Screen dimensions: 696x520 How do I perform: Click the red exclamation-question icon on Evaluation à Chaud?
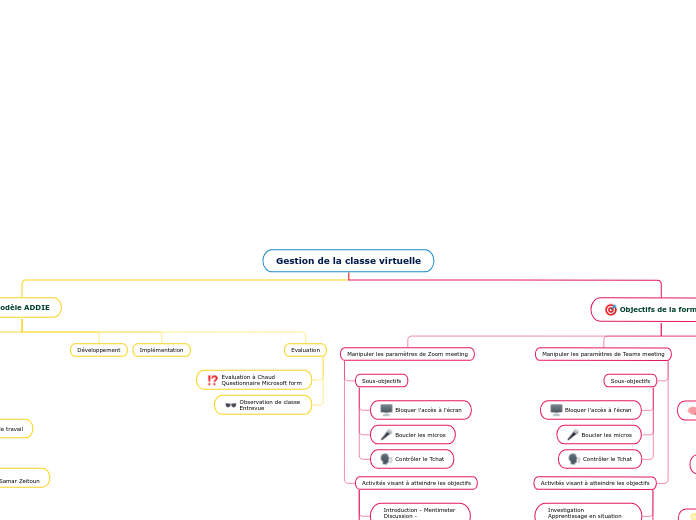click(x=213, y=380)
